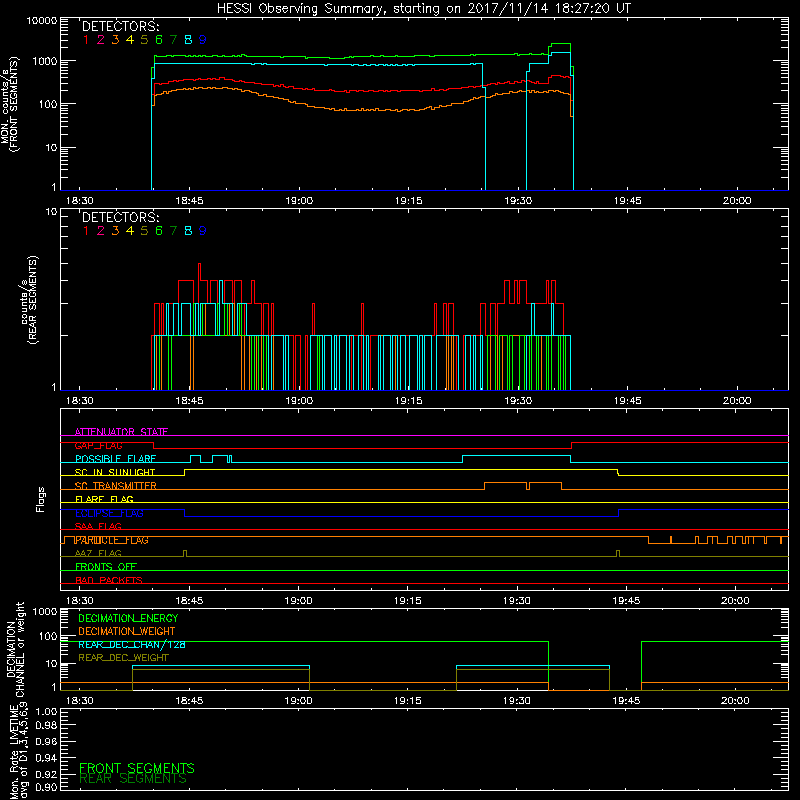Click the SC_TRANSMITTER flag label
The width and height of the screenshot is (800, 800).
click(x=116, y=486)
